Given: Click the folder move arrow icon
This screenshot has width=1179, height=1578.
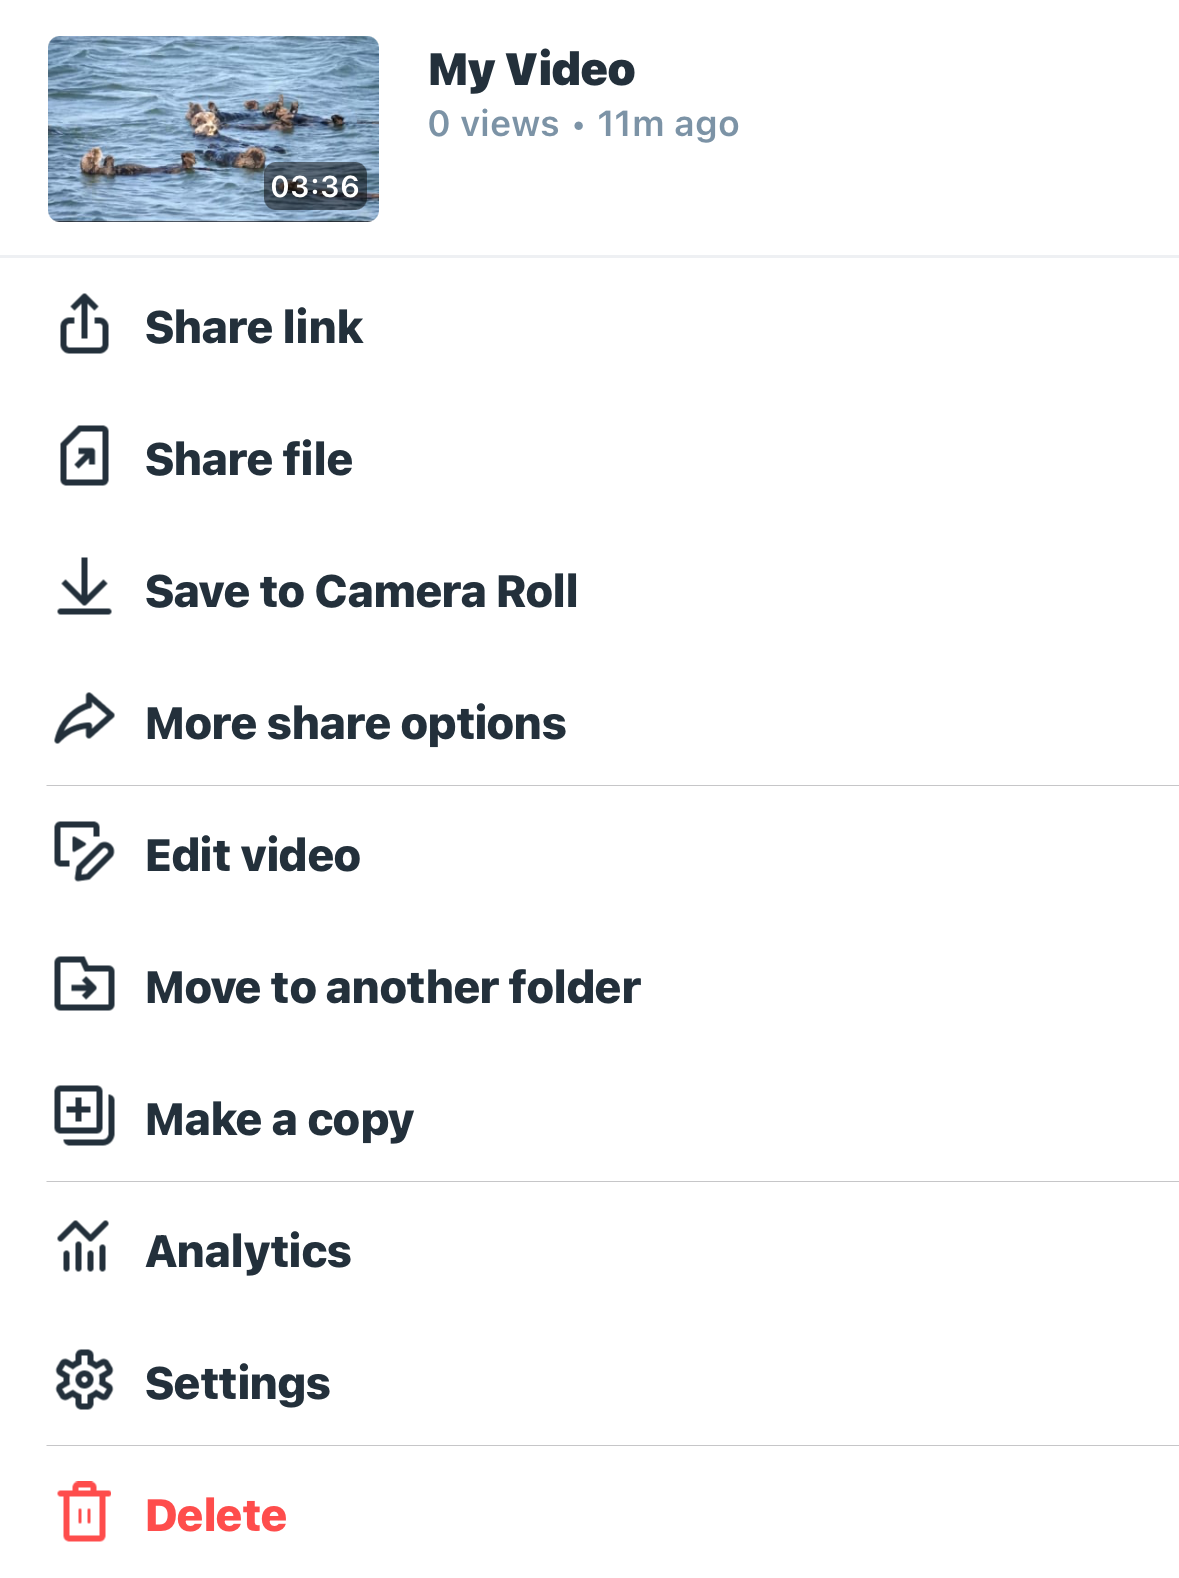Looking at the screenshot, I should coord(84,985).
